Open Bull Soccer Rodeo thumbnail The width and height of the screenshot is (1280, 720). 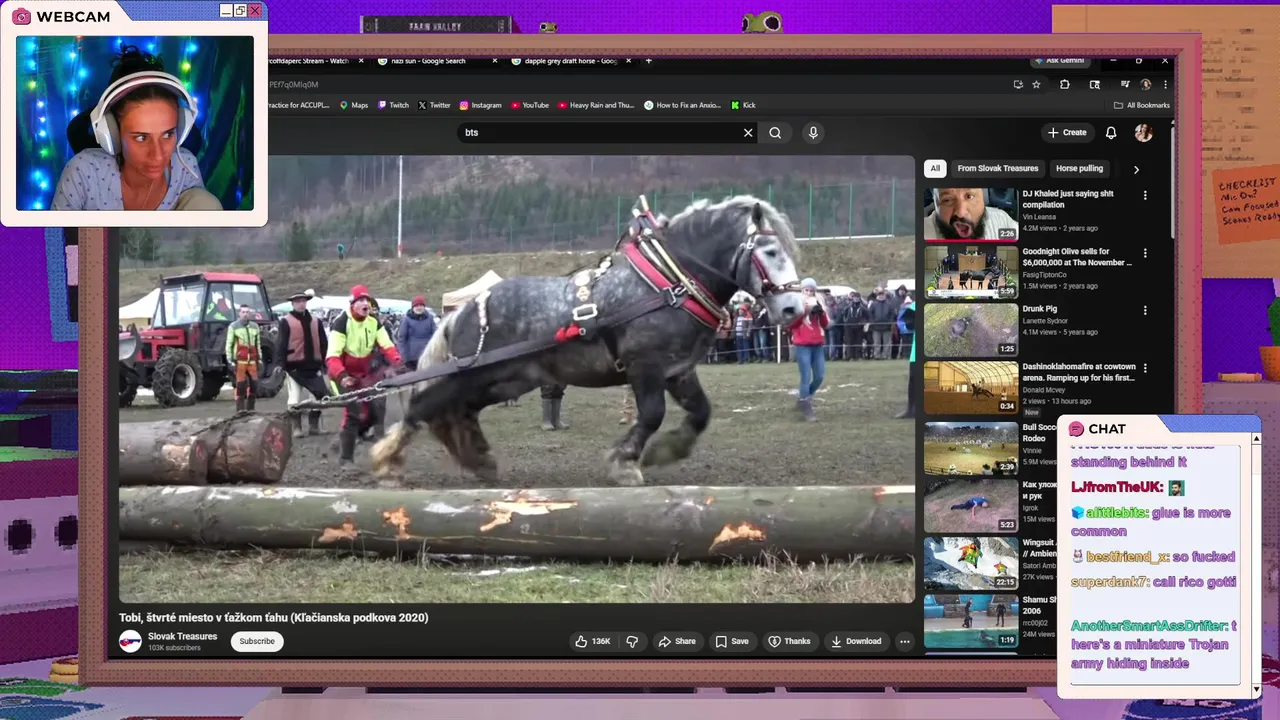(x=970, y=448)
